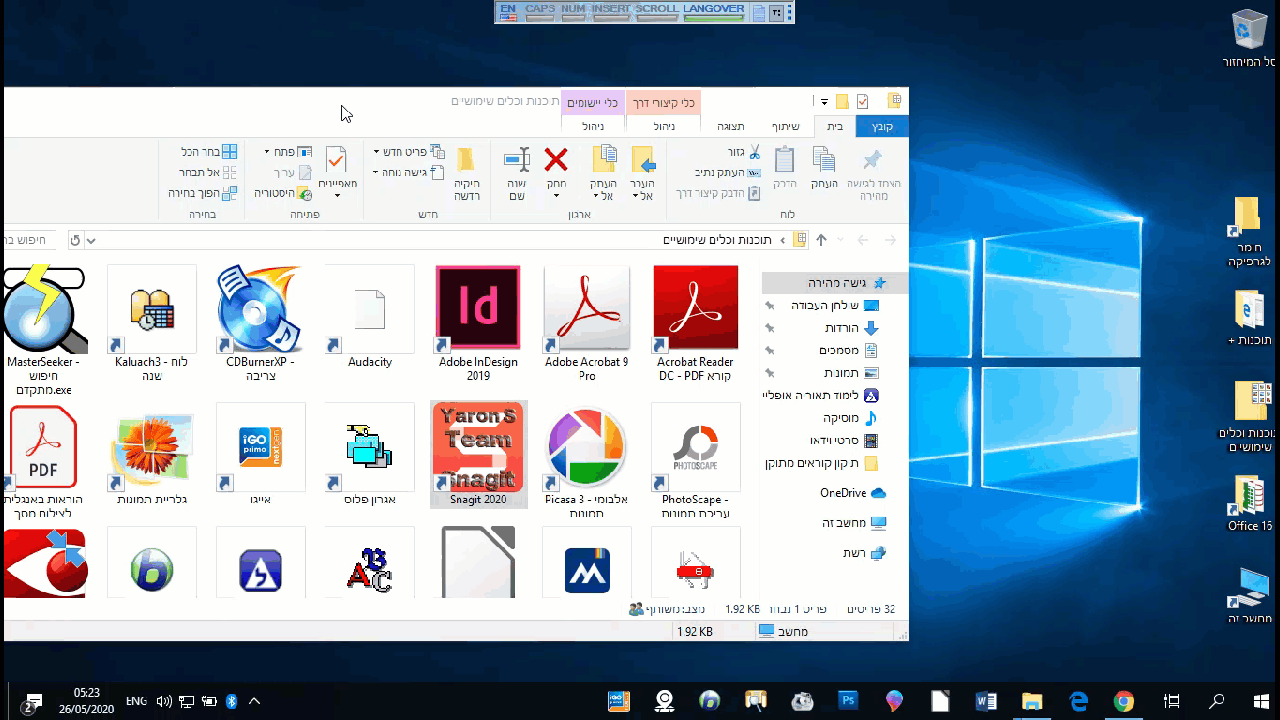
Task: Select the Acrobat Reader DC shortcut
Action: pyautogui.click(x=695, y=324)
